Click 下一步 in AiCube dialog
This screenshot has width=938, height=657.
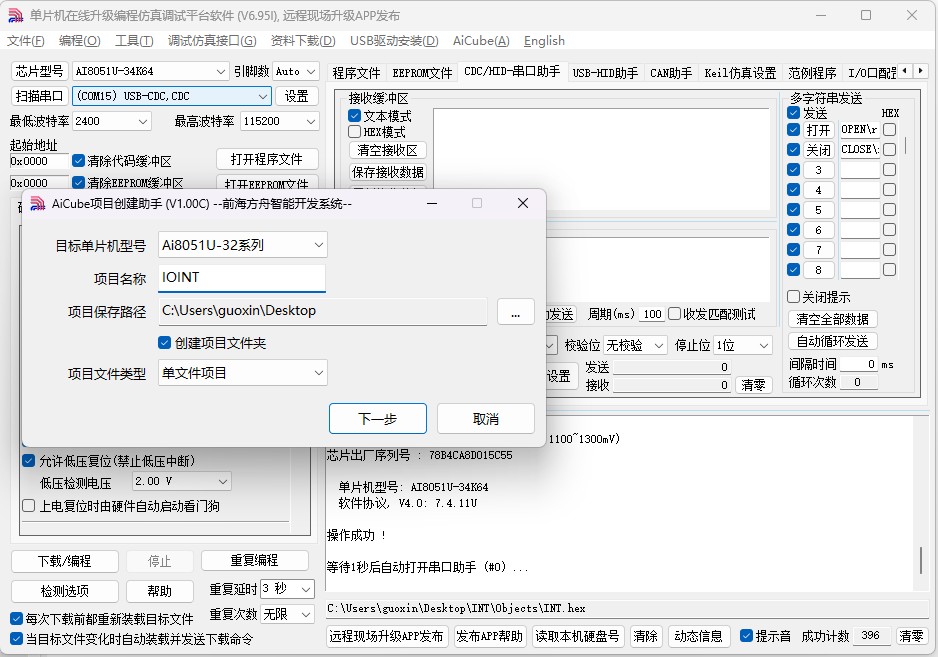click(x=377, y=418)
